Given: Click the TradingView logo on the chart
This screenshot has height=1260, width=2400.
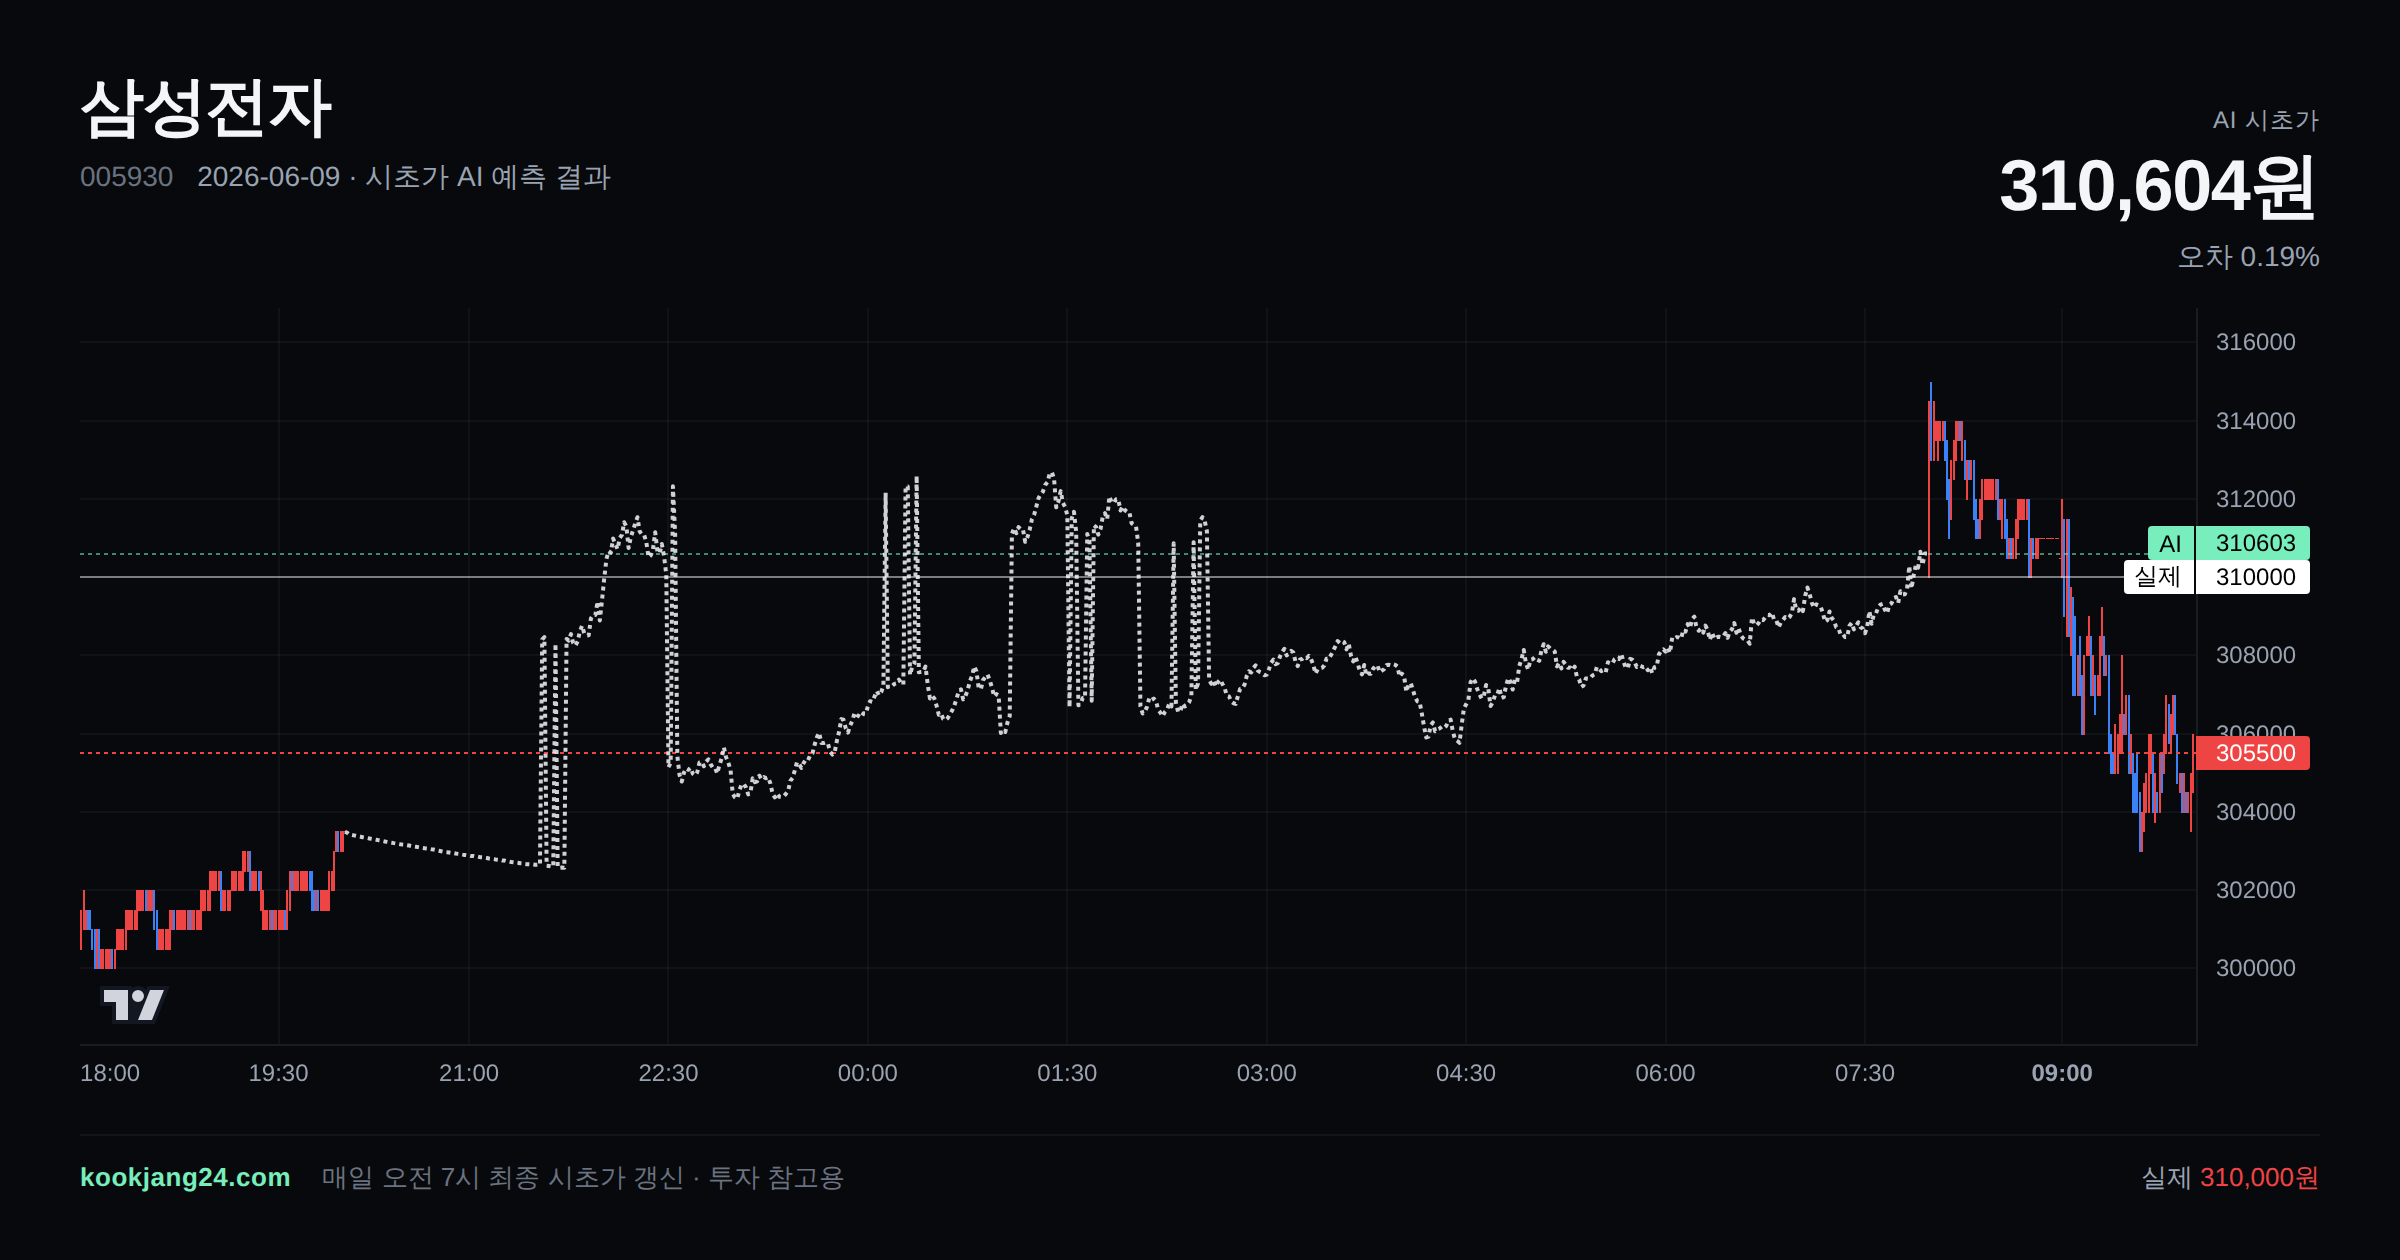Looking at the screenshot, I should 134,1004.
